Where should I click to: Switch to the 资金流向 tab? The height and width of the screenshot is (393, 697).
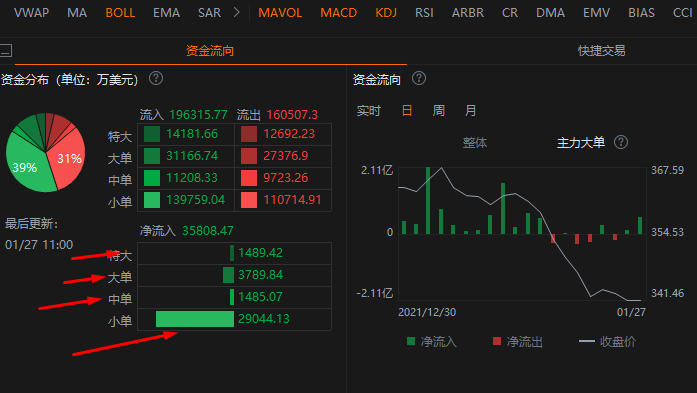click(x=210, y=51)
